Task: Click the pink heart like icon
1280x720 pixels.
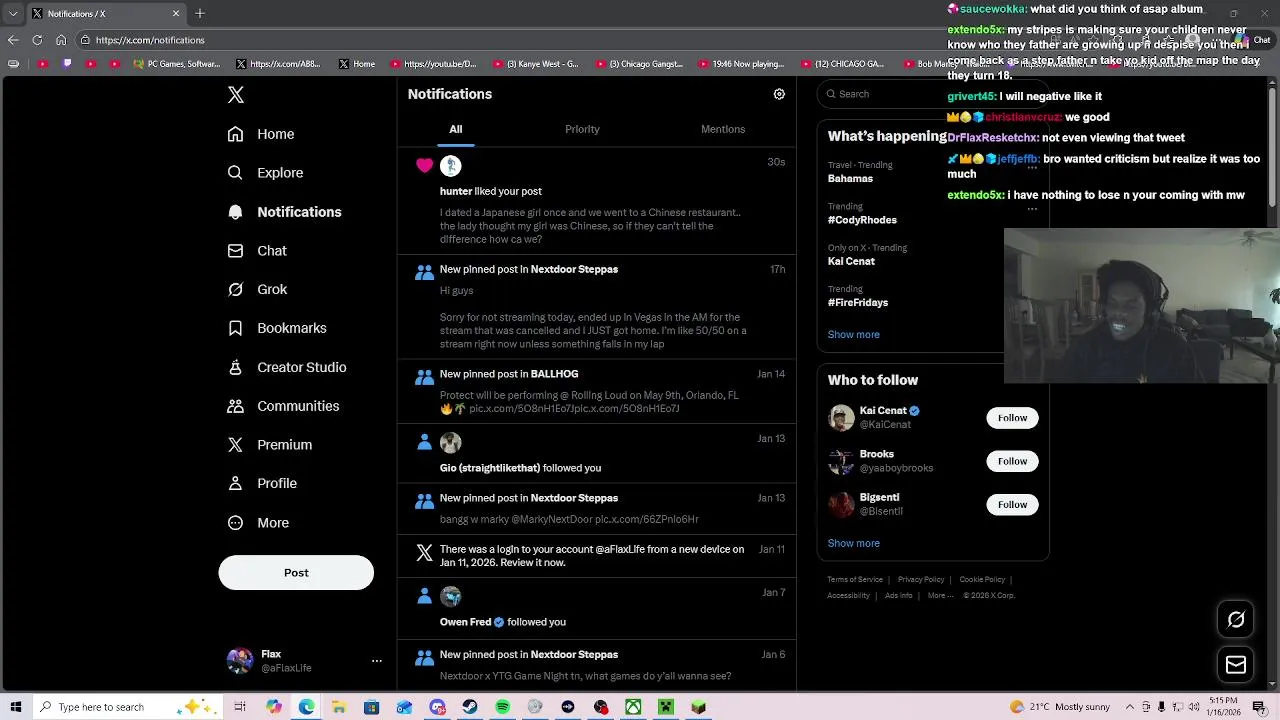Action: 425,166
